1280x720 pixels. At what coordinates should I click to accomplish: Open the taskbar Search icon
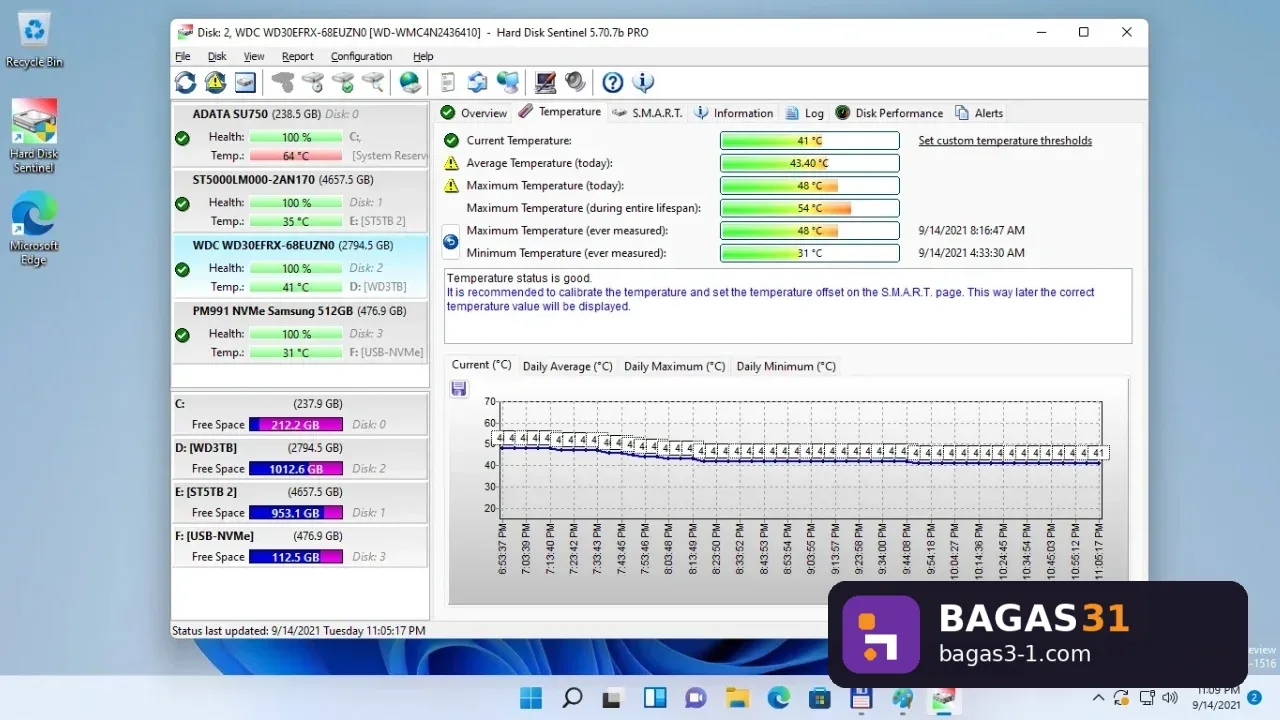(572, 697)
